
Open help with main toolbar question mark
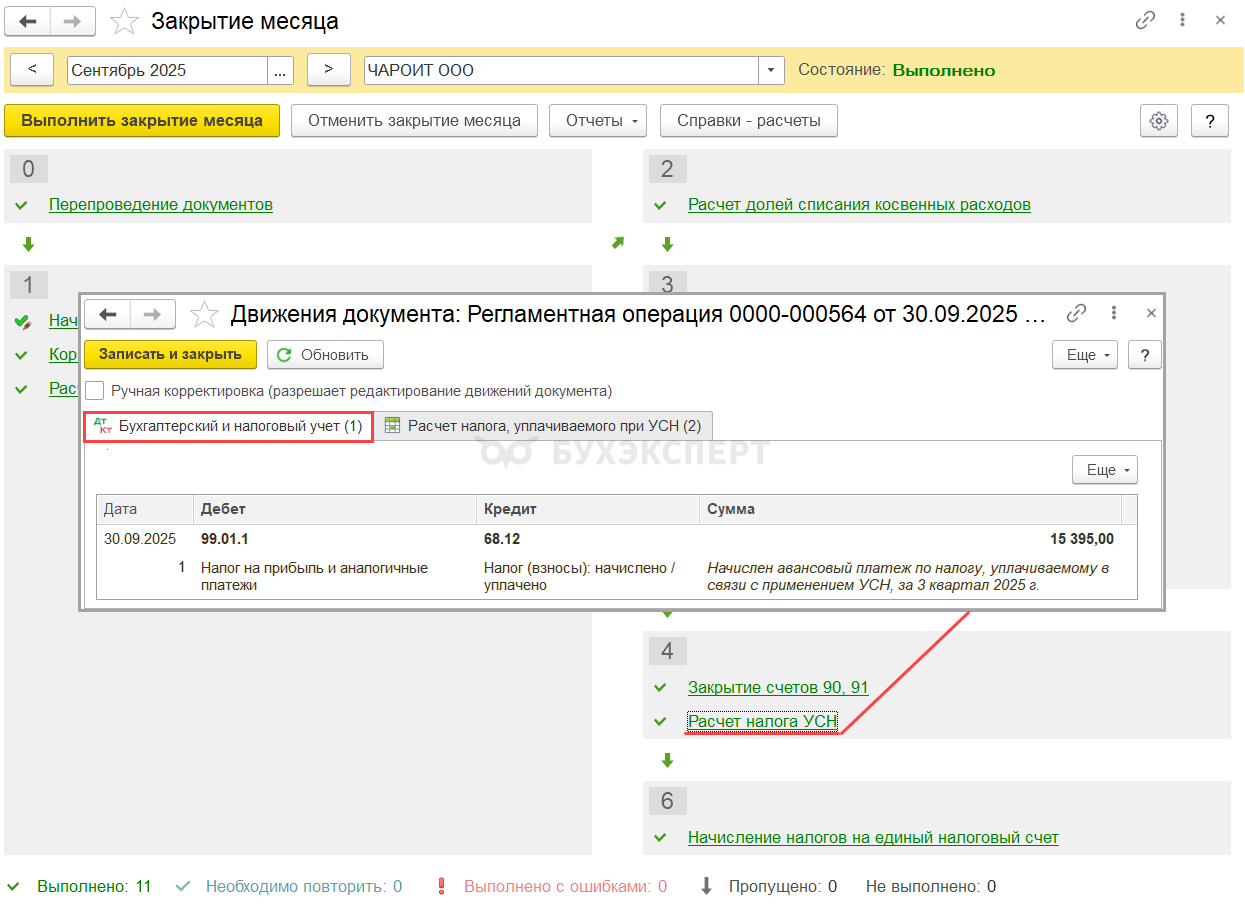coord(1210,121)
